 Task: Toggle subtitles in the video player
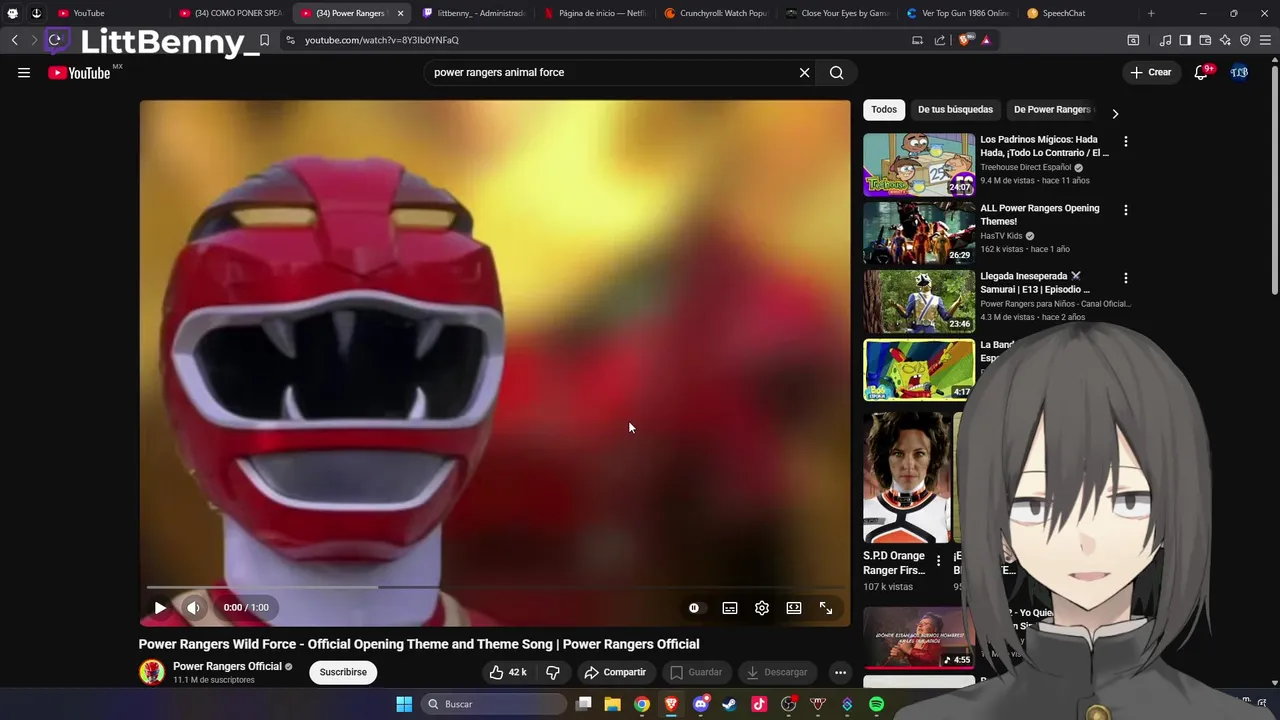730,607
